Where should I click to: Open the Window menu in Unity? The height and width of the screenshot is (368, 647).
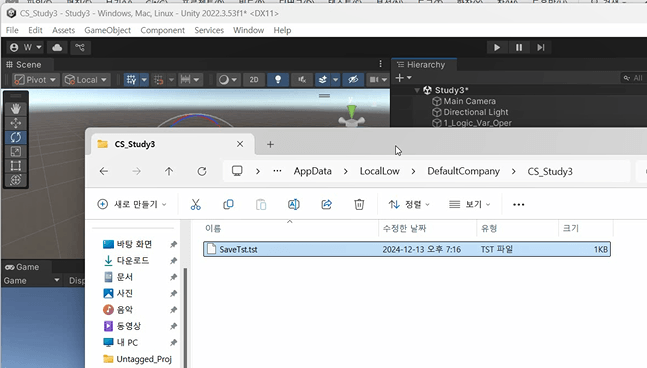(x=248, y=30)
